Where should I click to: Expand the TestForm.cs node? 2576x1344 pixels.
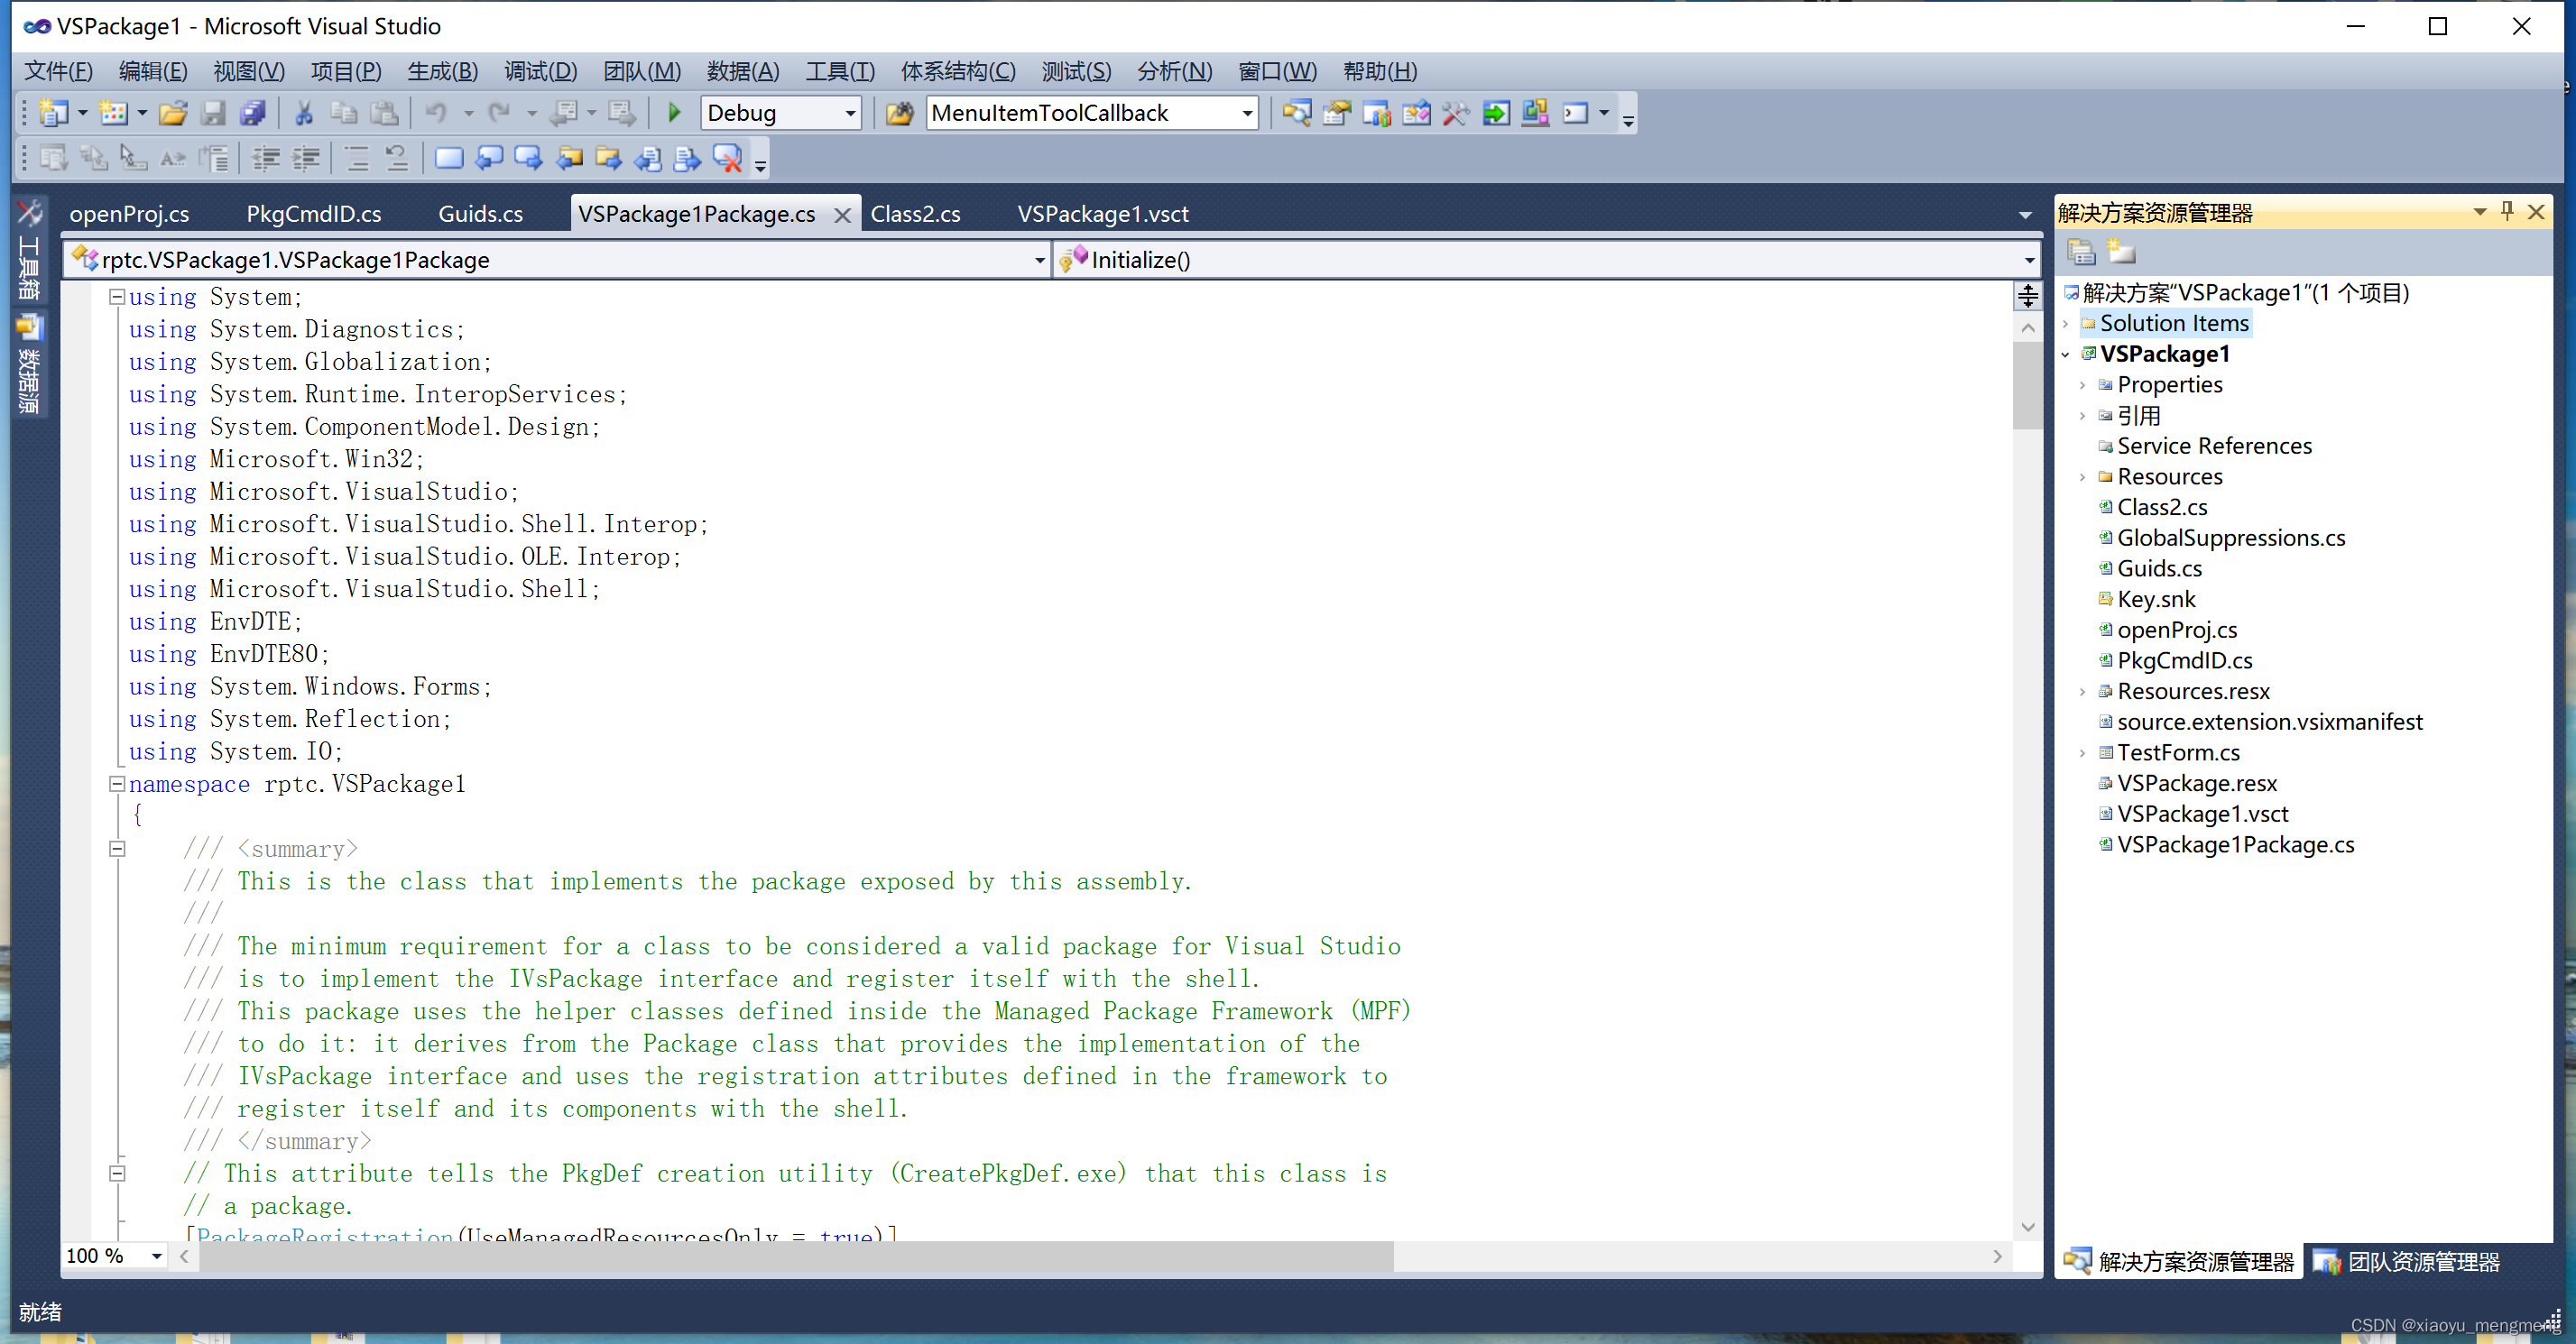(x=2083, y=753)
